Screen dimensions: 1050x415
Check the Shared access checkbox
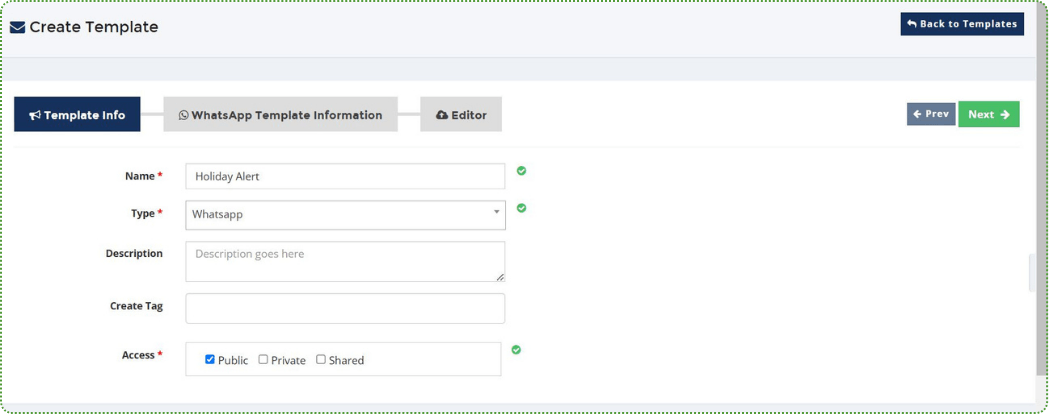tap(321, 359)
